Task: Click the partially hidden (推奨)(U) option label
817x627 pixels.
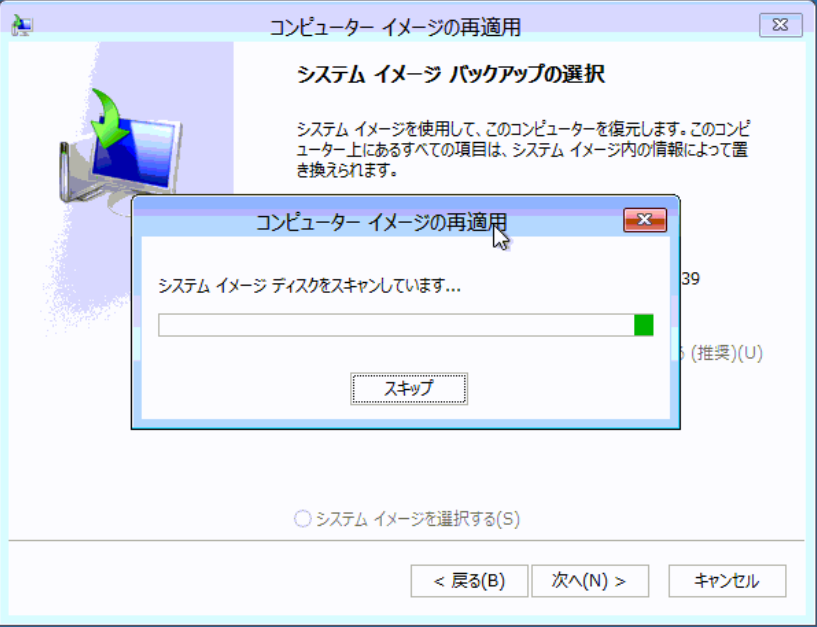Action: pyautogui.click(x=722, y=353)
